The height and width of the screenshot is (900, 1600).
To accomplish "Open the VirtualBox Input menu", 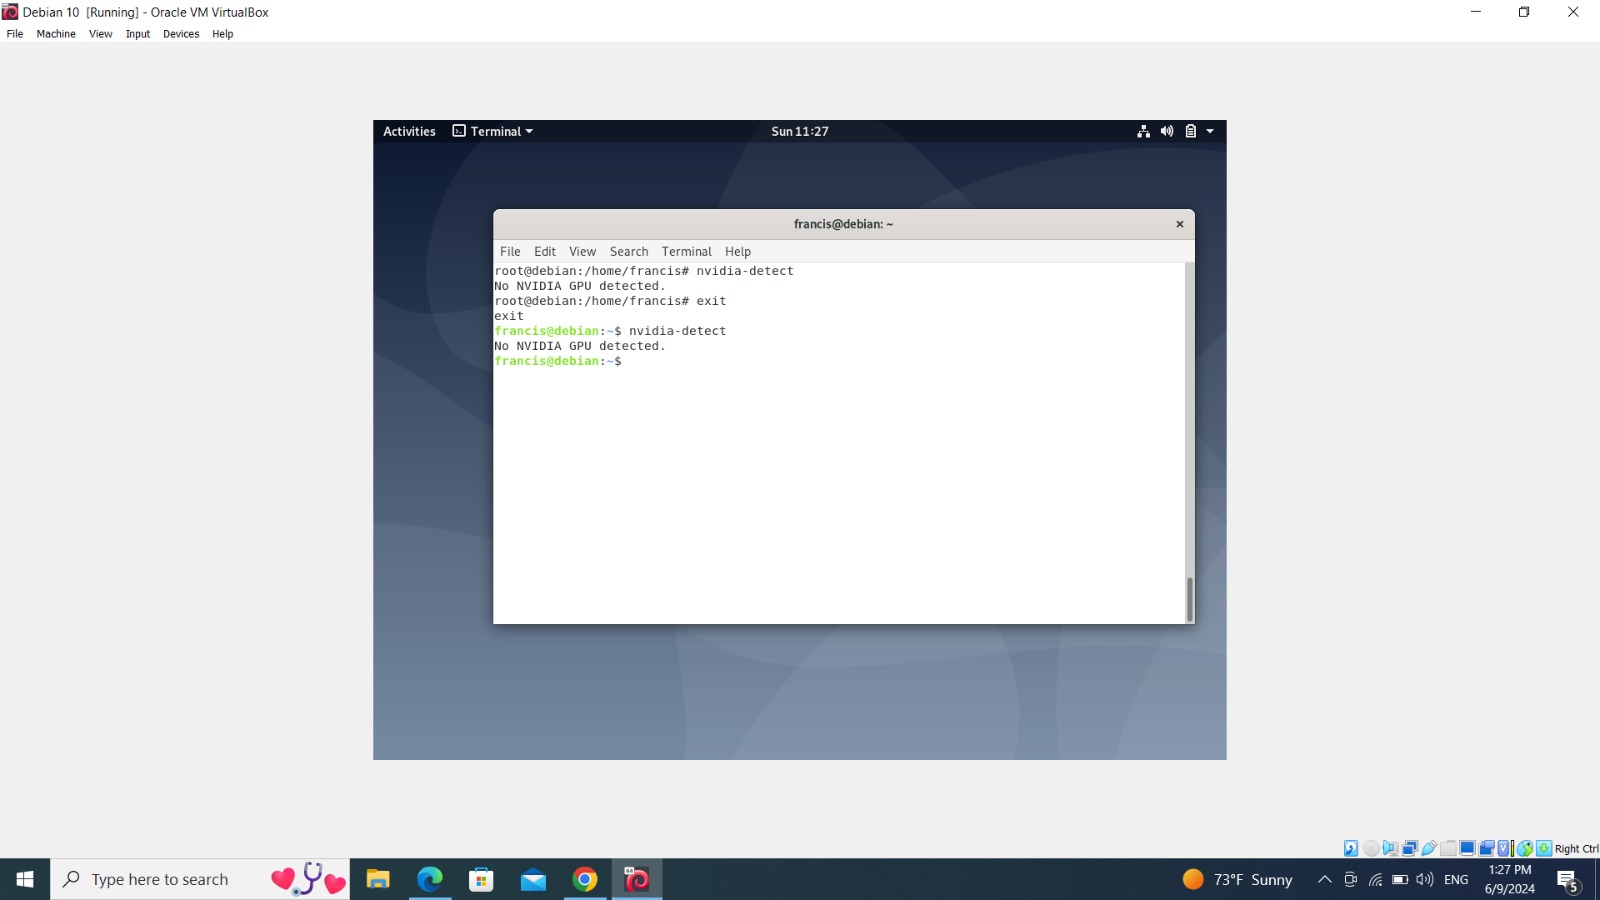I will [x=138, y=34].
